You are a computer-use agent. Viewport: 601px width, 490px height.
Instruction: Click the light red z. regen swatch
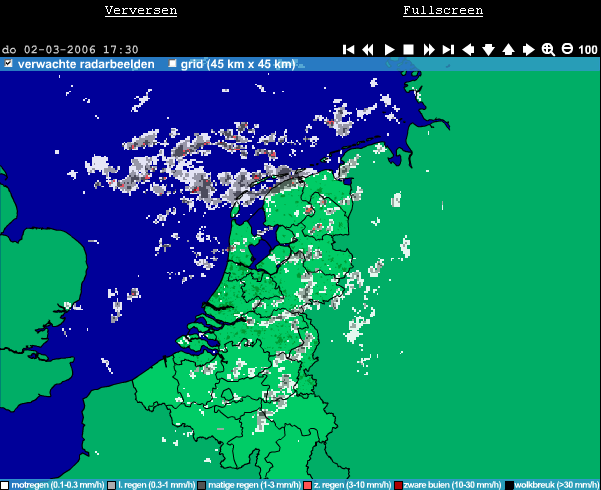coord(307,485)
